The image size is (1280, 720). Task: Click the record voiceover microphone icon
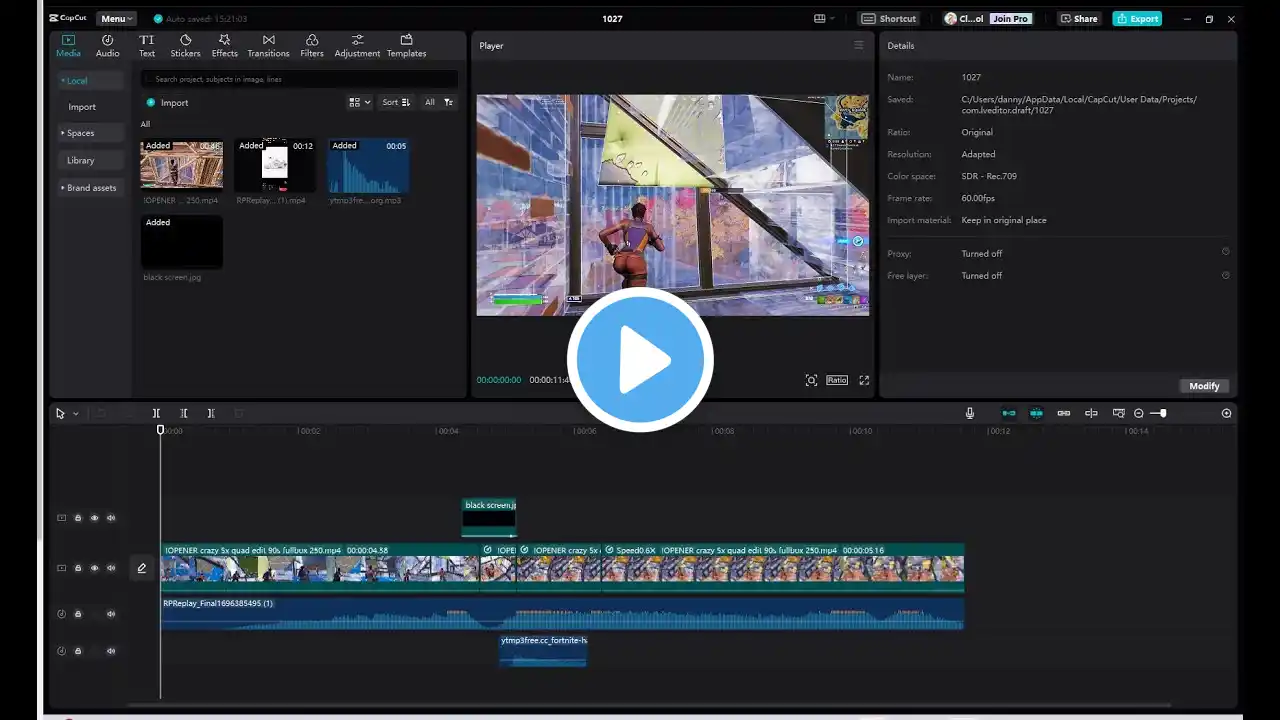click(x=969, y=413)
